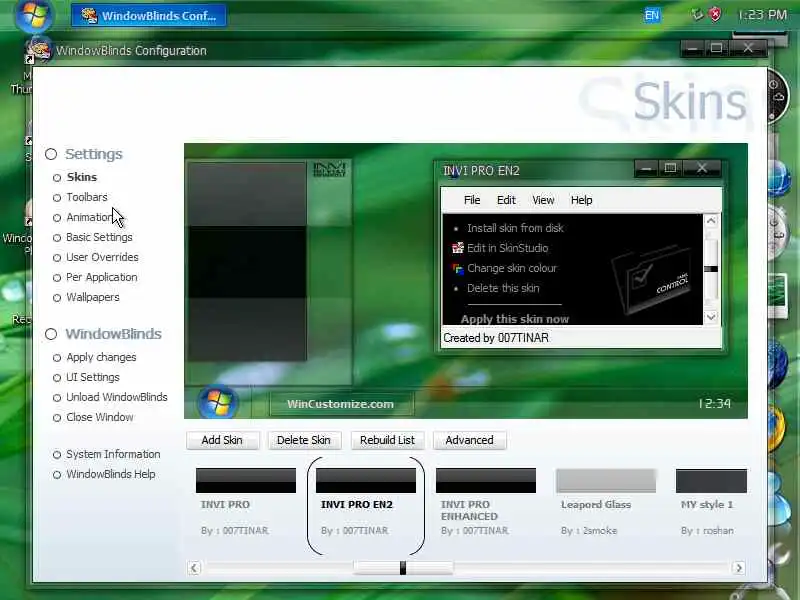This screenshot has height=600, width=800.
Task: Open Edit menu in skin preview
Action: click(x=506, y=200)
